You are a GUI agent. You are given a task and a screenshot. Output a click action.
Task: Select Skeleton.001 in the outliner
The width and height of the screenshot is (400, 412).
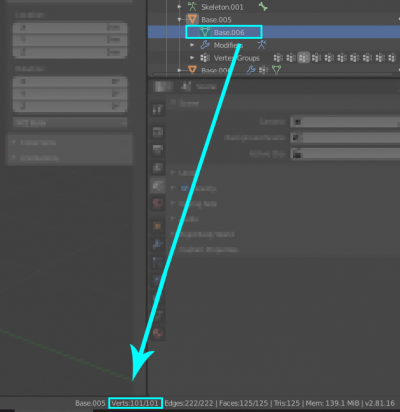(222, 7)
